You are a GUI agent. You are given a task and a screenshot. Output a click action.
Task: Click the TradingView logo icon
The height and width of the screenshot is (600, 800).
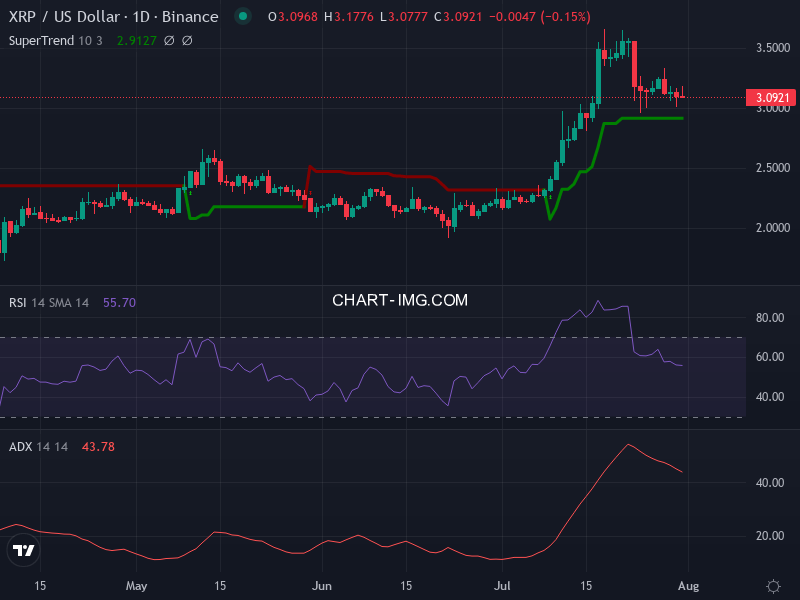23,550
